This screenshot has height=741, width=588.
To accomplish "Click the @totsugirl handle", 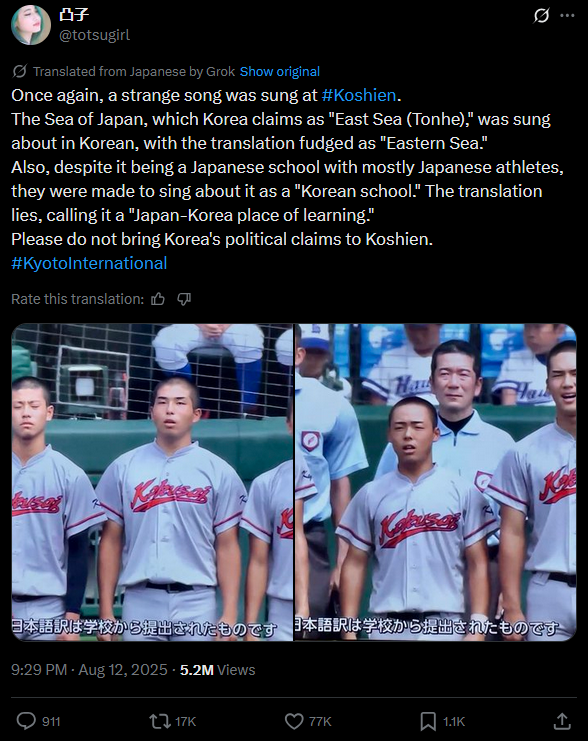I will pyautogui.click(x=95, y=35).
